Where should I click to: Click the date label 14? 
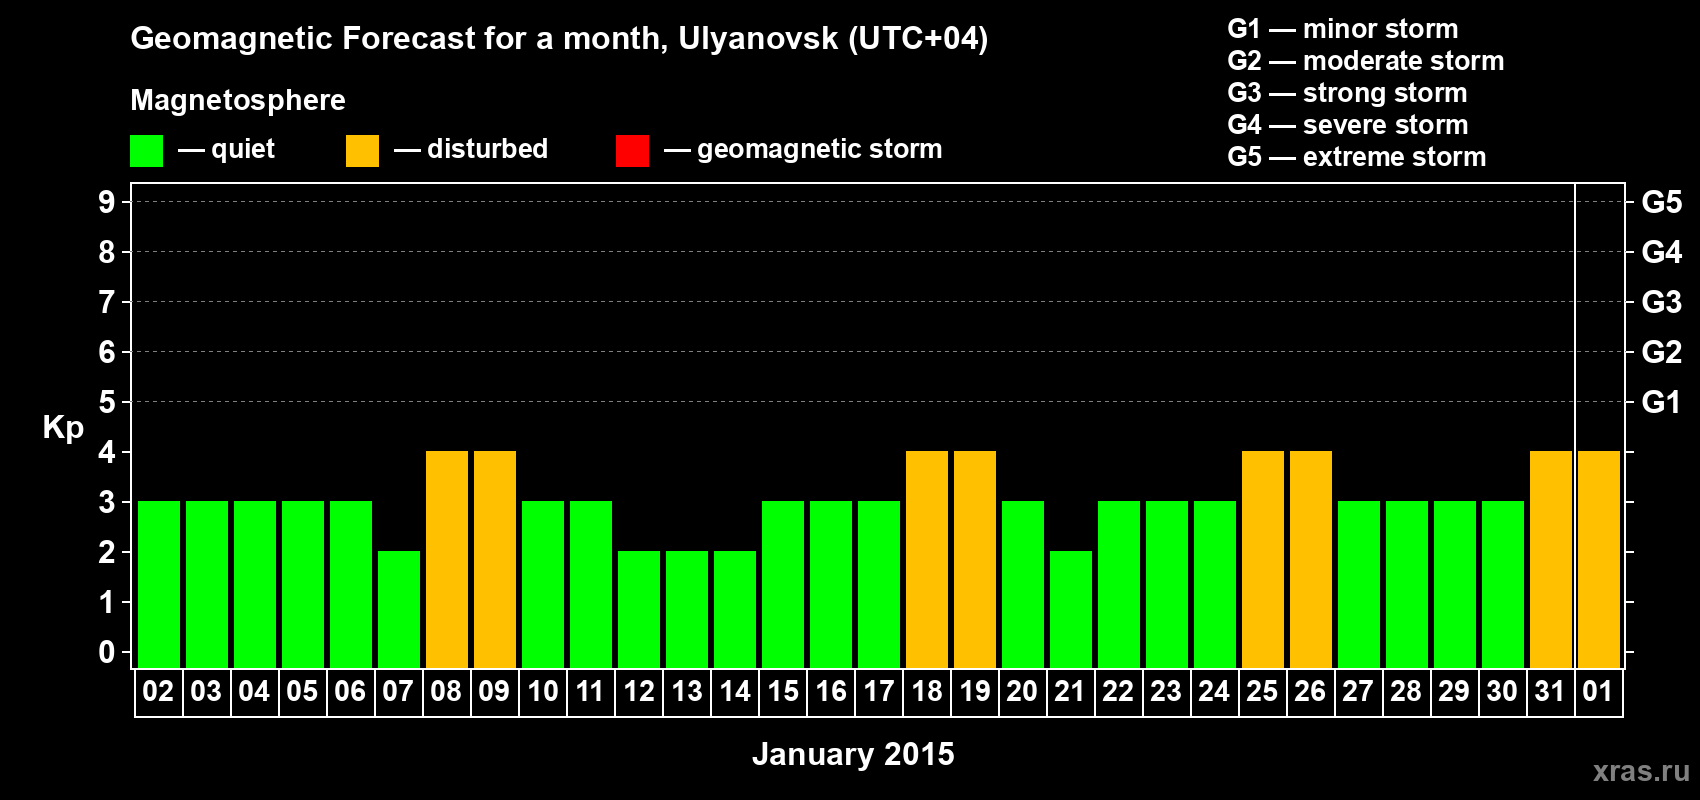pyautogui.click(x=735, y=691)
